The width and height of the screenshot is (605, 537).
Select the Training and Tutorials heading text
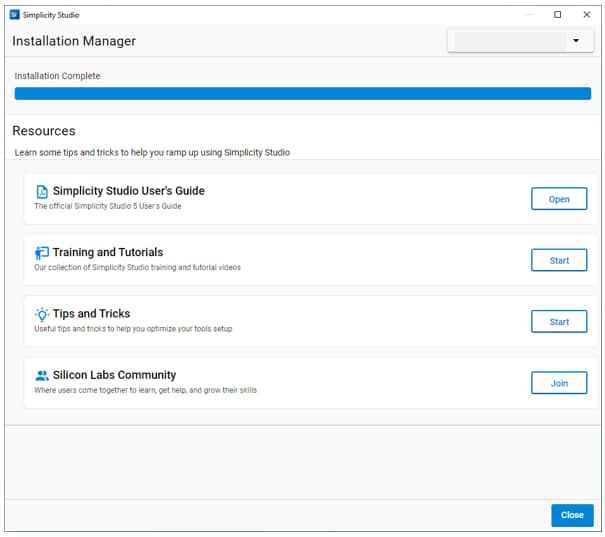(107, 252)
